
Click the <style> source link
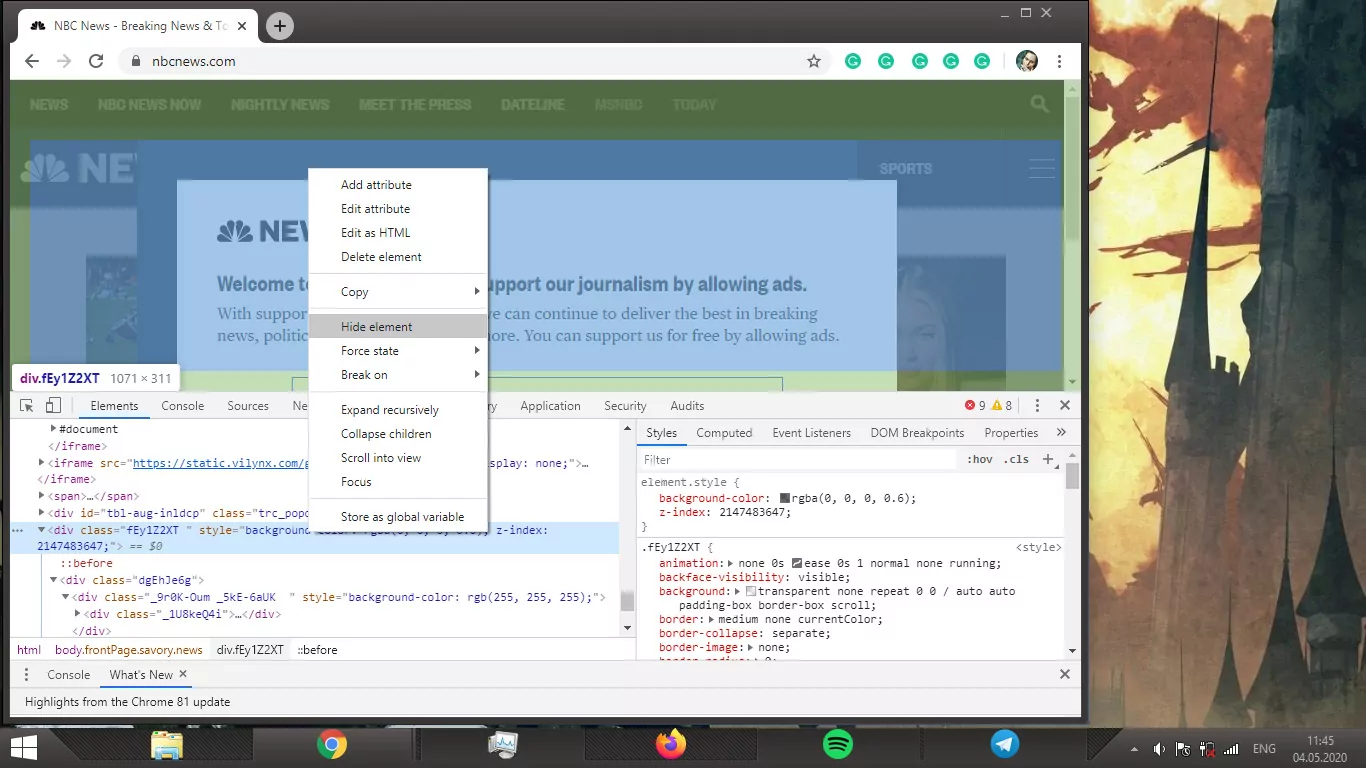1039,548
